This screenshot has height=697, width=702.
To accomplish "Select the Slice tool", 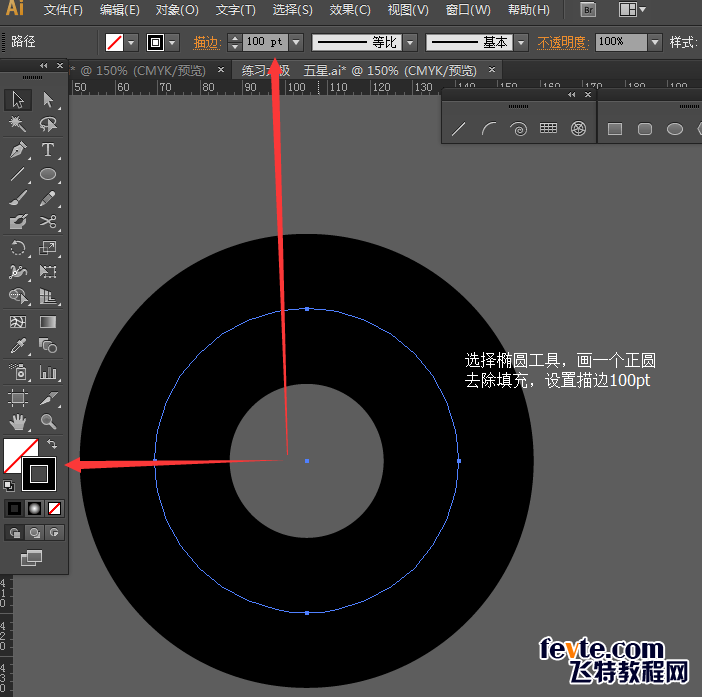I will pos(48,398).
